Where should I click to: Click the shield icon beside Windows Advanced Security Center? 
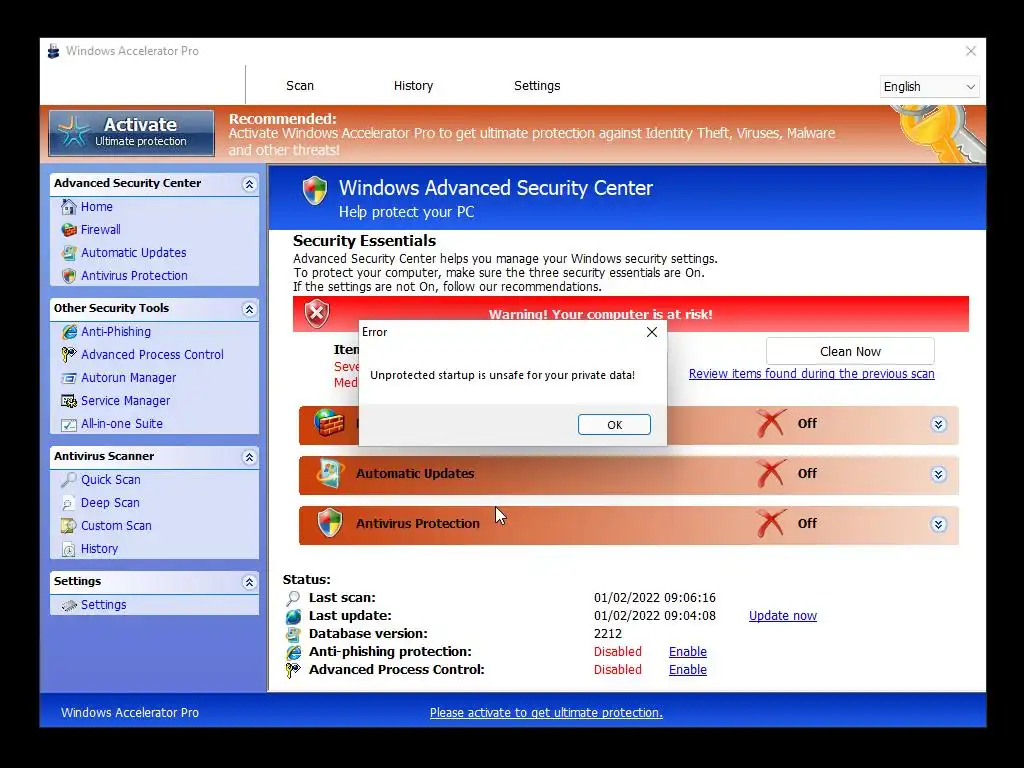(x=315, y=191)
